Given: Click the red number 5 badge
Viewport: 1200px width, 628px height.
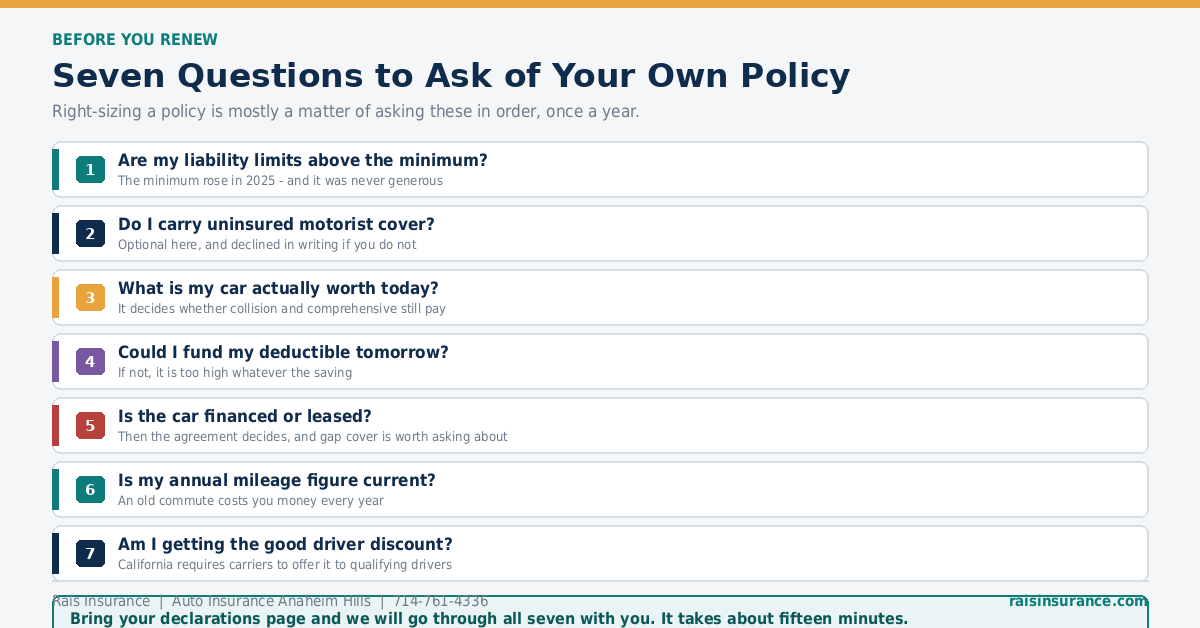Looking at the screenshot, I should click(90, 426).
